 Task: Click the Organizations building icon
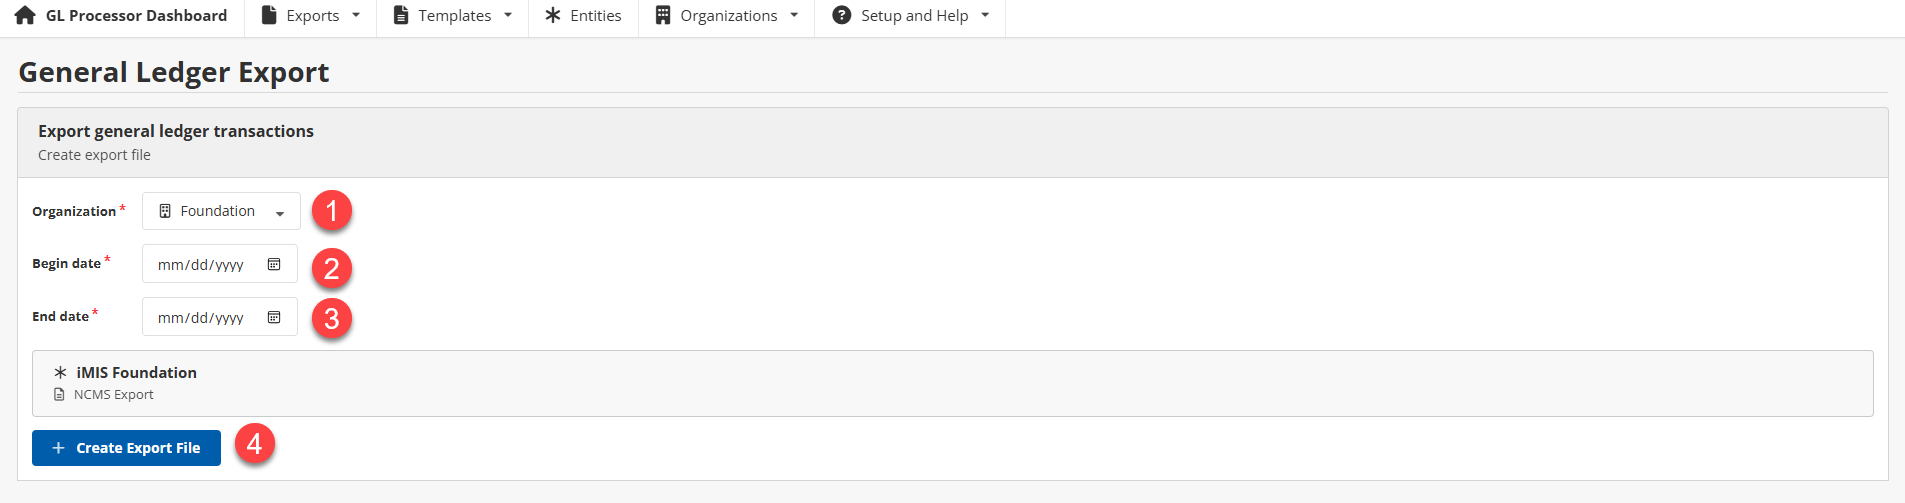click(x=663, y=16)
